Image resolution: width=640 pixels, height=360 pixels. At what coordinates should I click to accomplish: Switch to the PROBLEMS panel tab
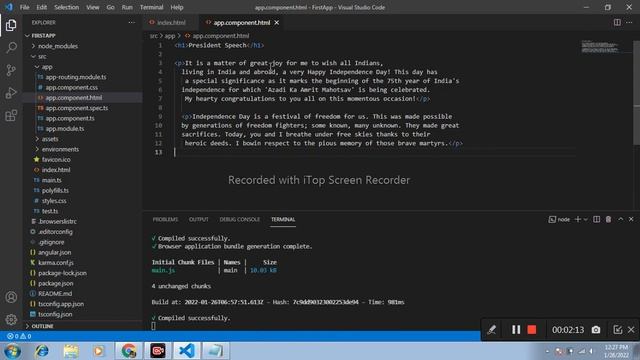(x=165, y=219)
